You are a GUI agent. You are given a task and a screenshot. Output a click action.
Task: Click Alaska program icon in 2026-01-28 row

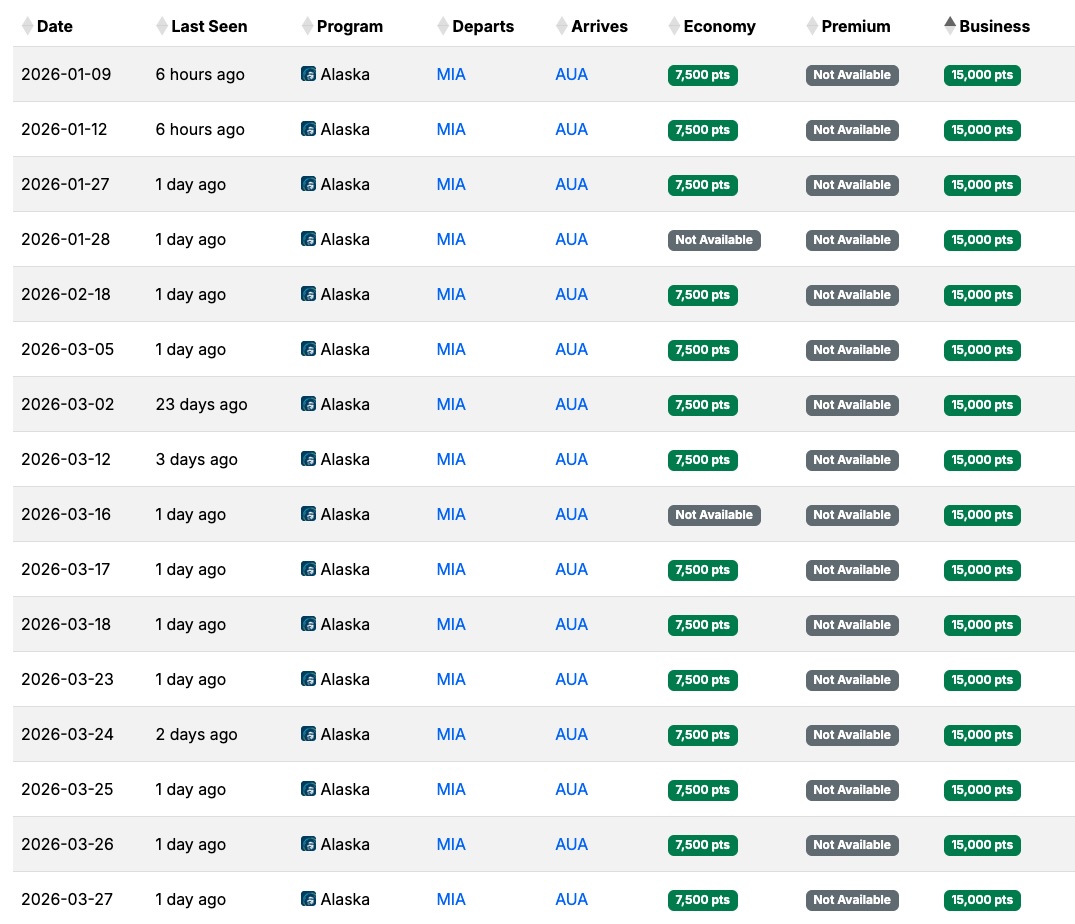pos(309,239)
